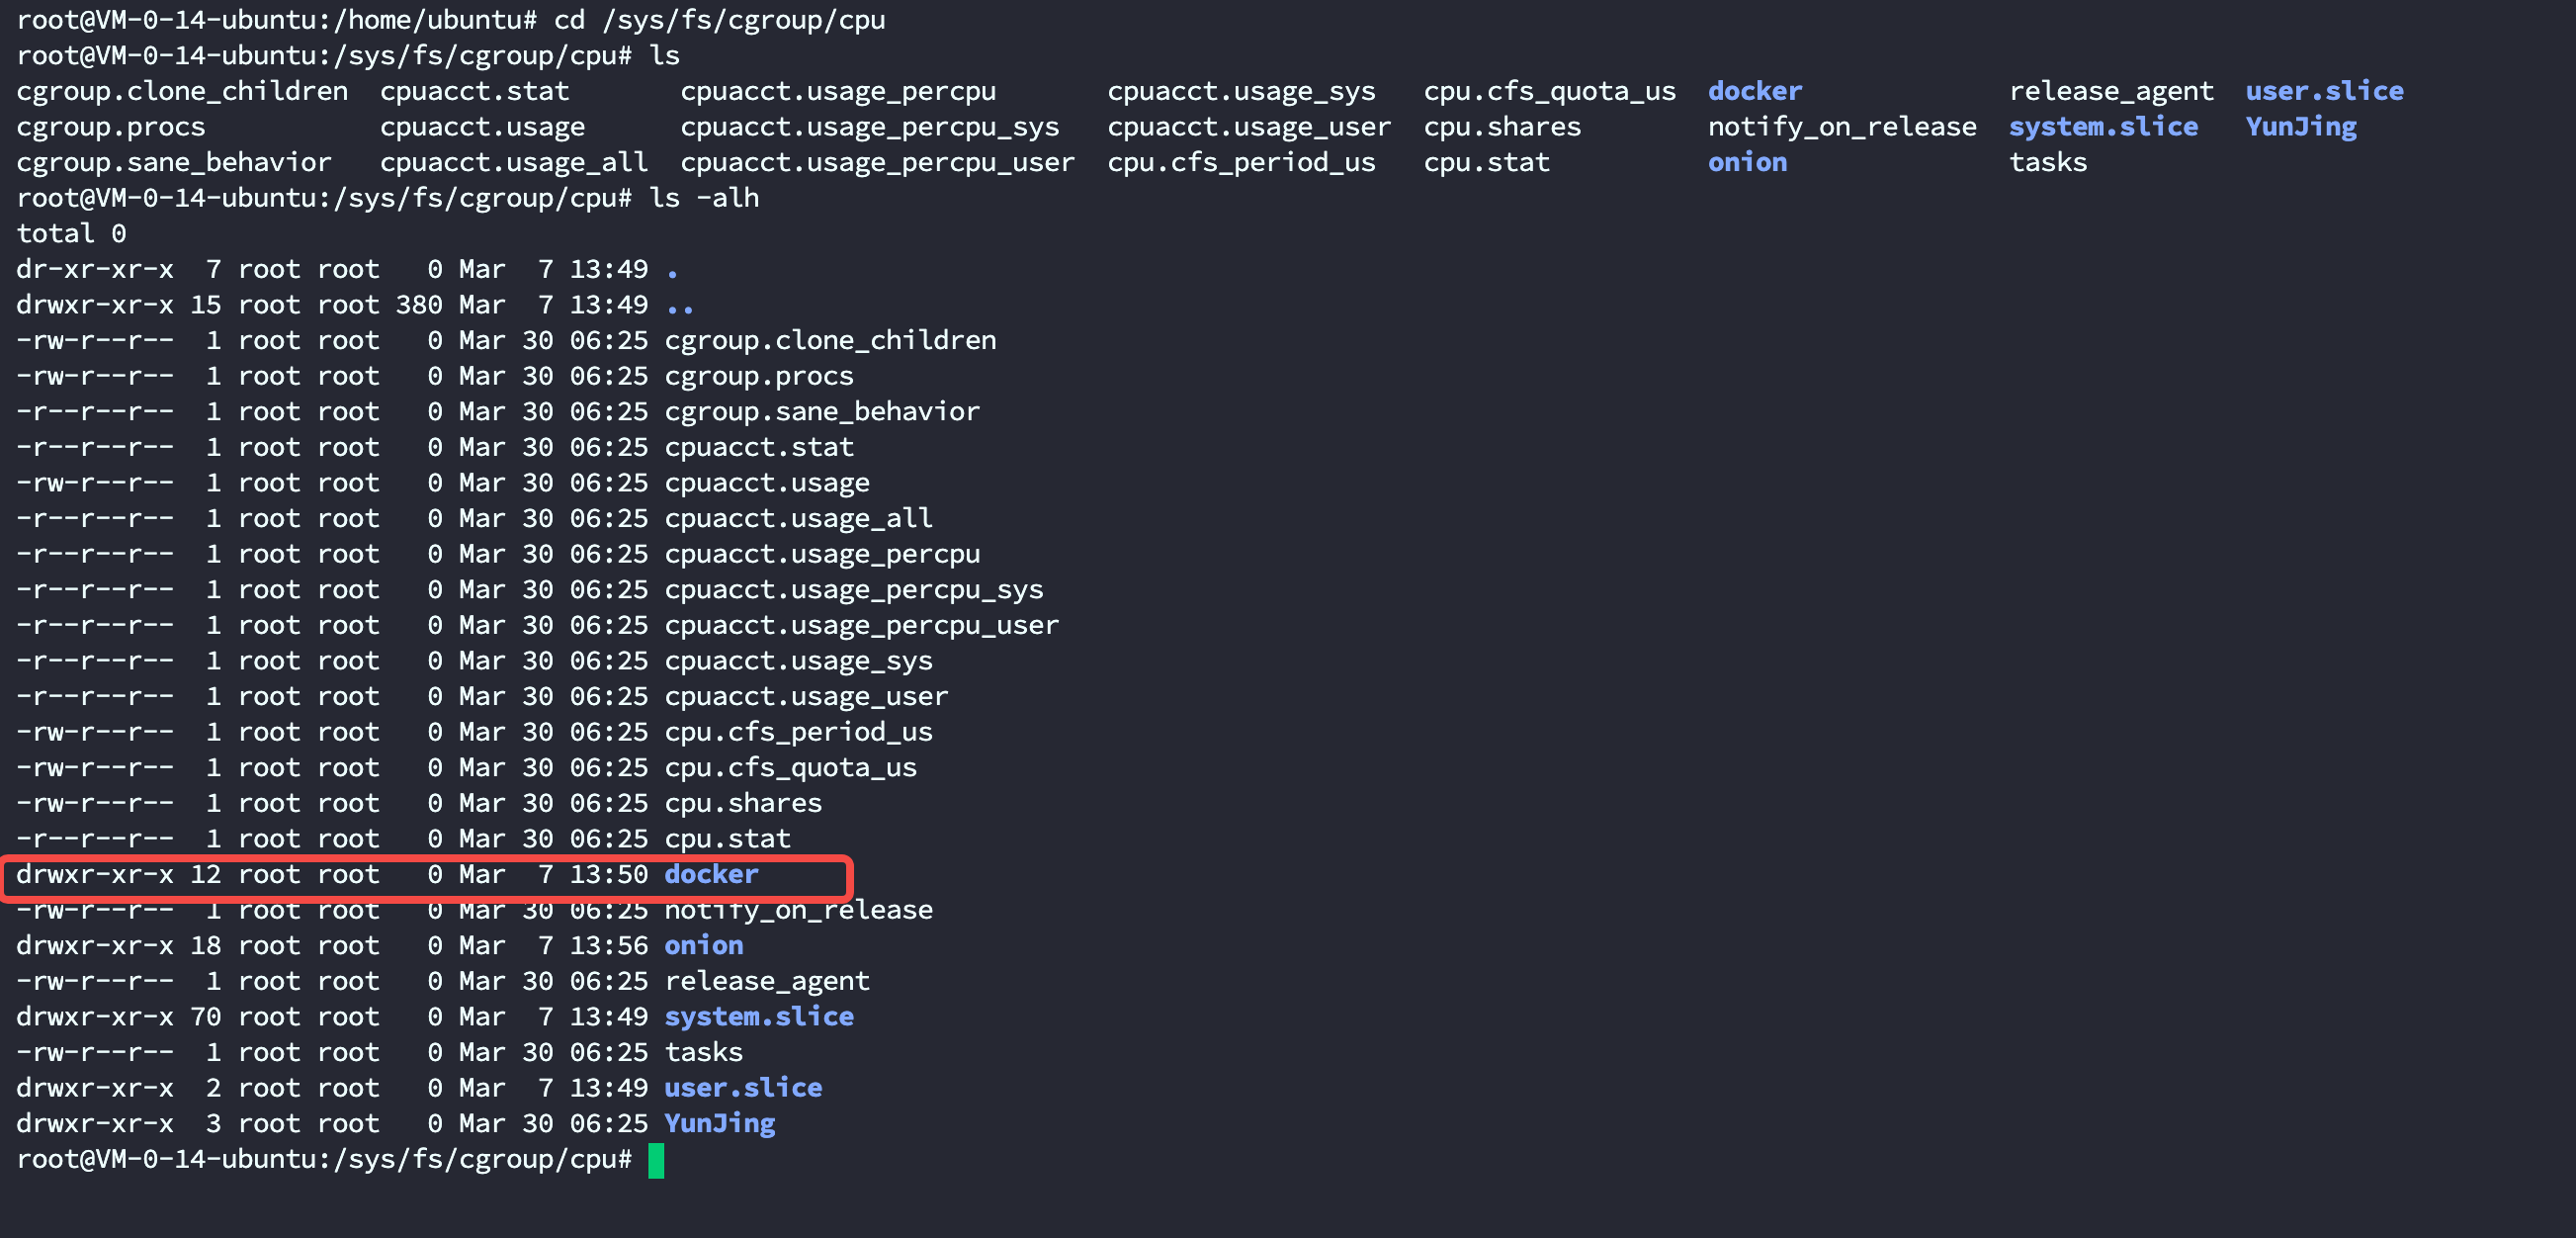Select cpu.stat in the long listing
The height and width of the screenshot is (1238, 2576).
coord(727,839)
